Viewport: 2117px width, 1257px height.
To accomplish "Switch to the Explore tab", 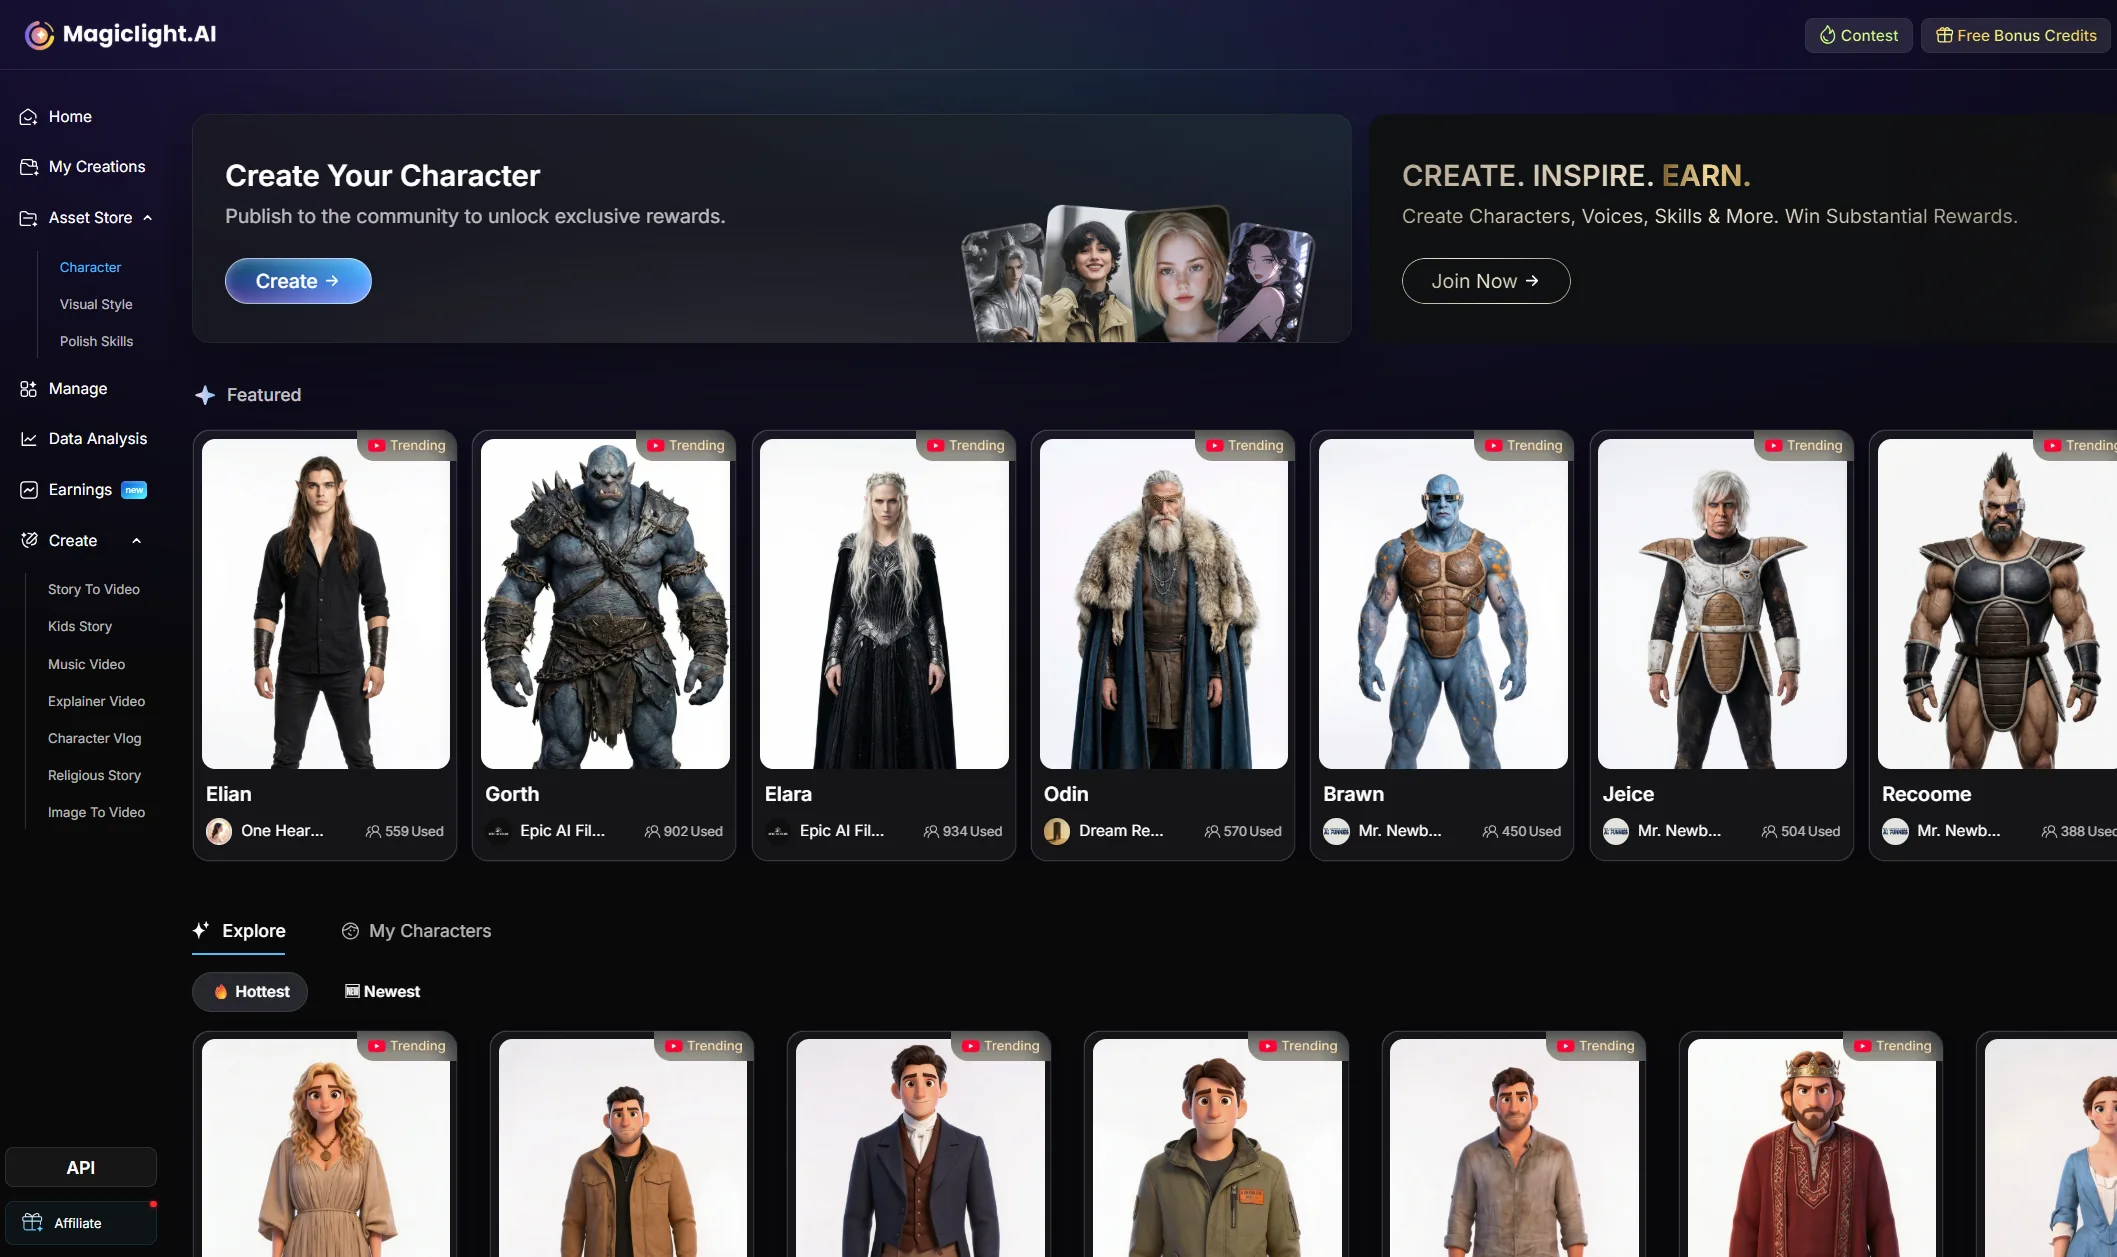I will coord(239,932).
